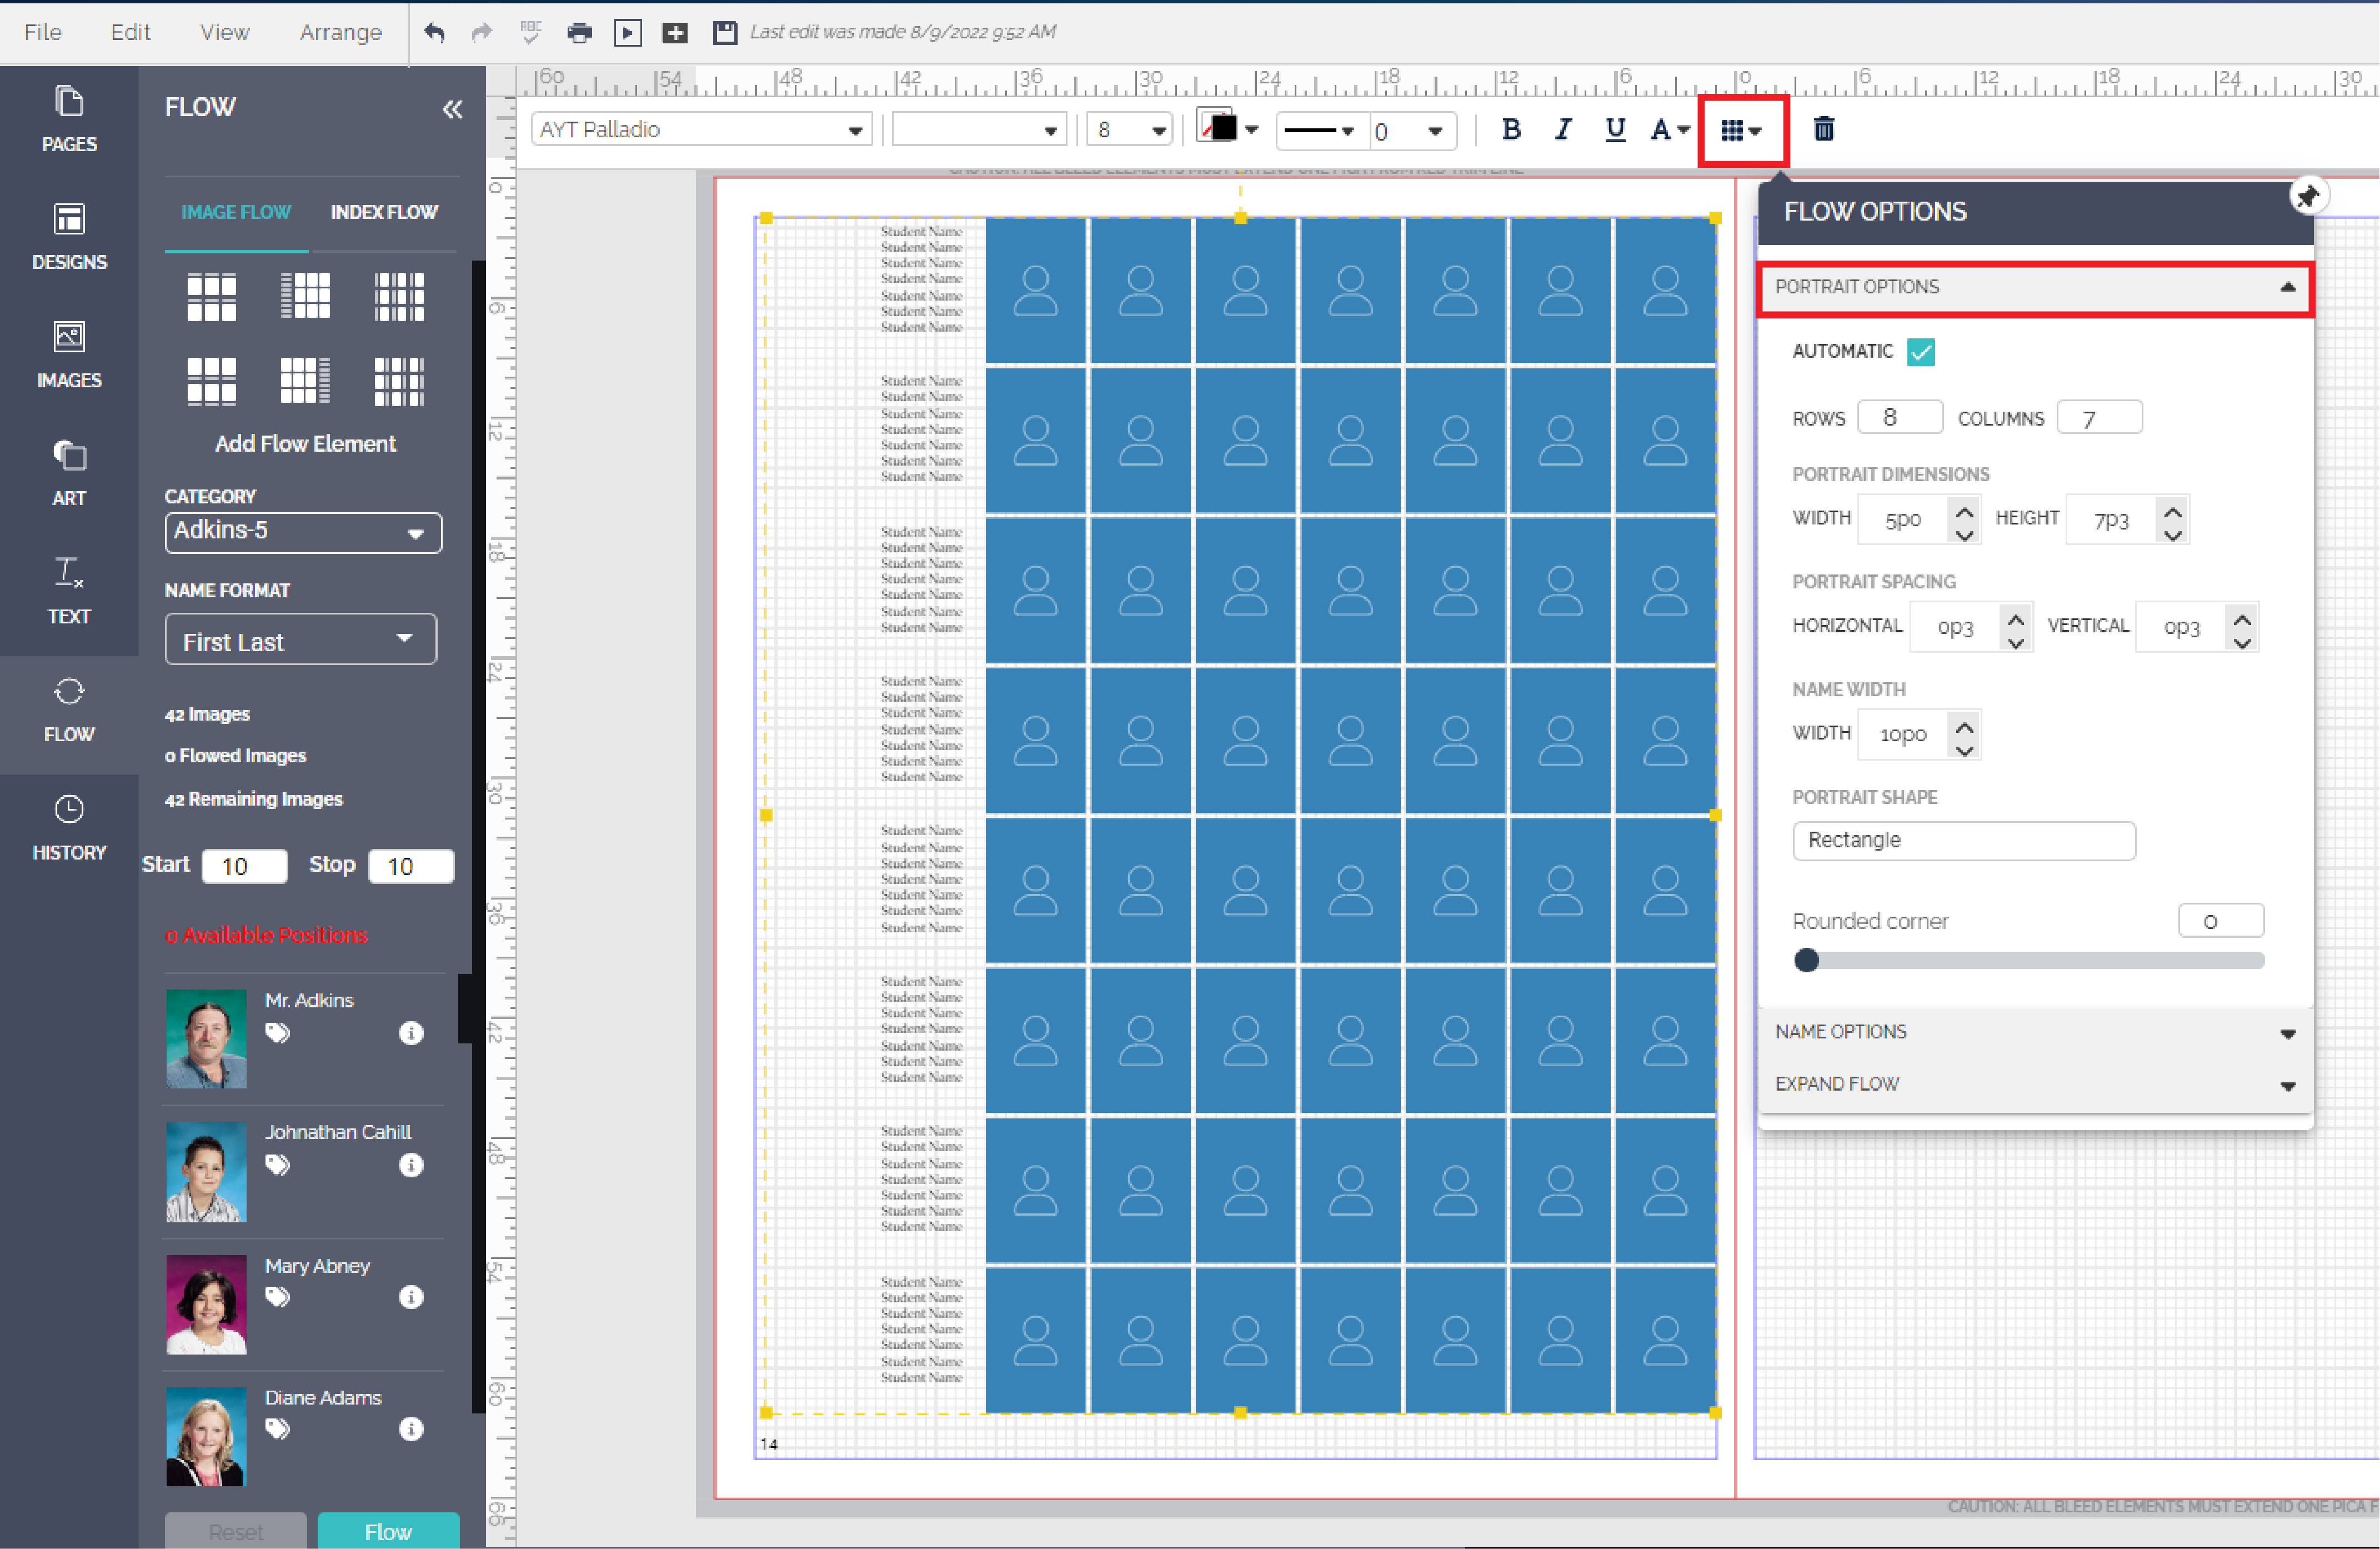Screen dimensions: 2380x1549
Task: Click the Rounded corner slider handle
Action: click(x=1806, y=960)
